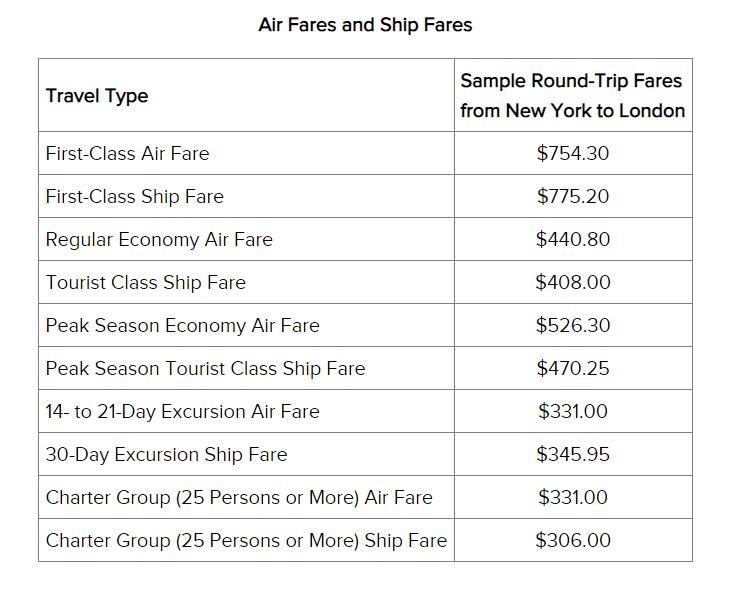Click the $775.20 fare value
The width and height of the screenshot is (742, 602).
coord(573,196)
